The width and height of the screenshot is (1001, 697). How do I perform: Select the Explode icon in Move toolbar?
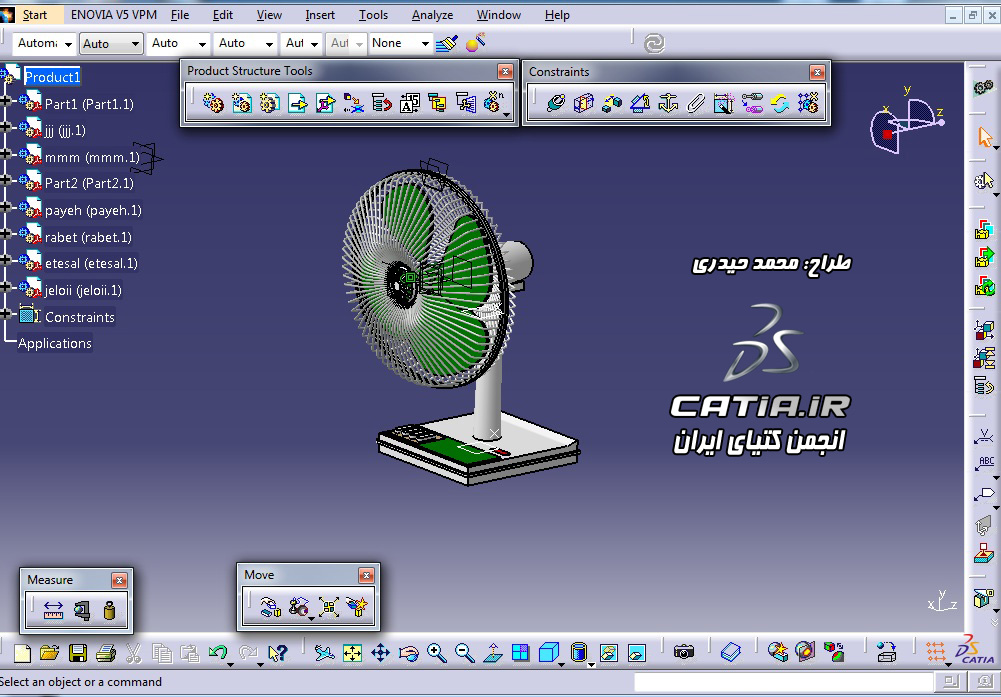(x=329, y=606)
